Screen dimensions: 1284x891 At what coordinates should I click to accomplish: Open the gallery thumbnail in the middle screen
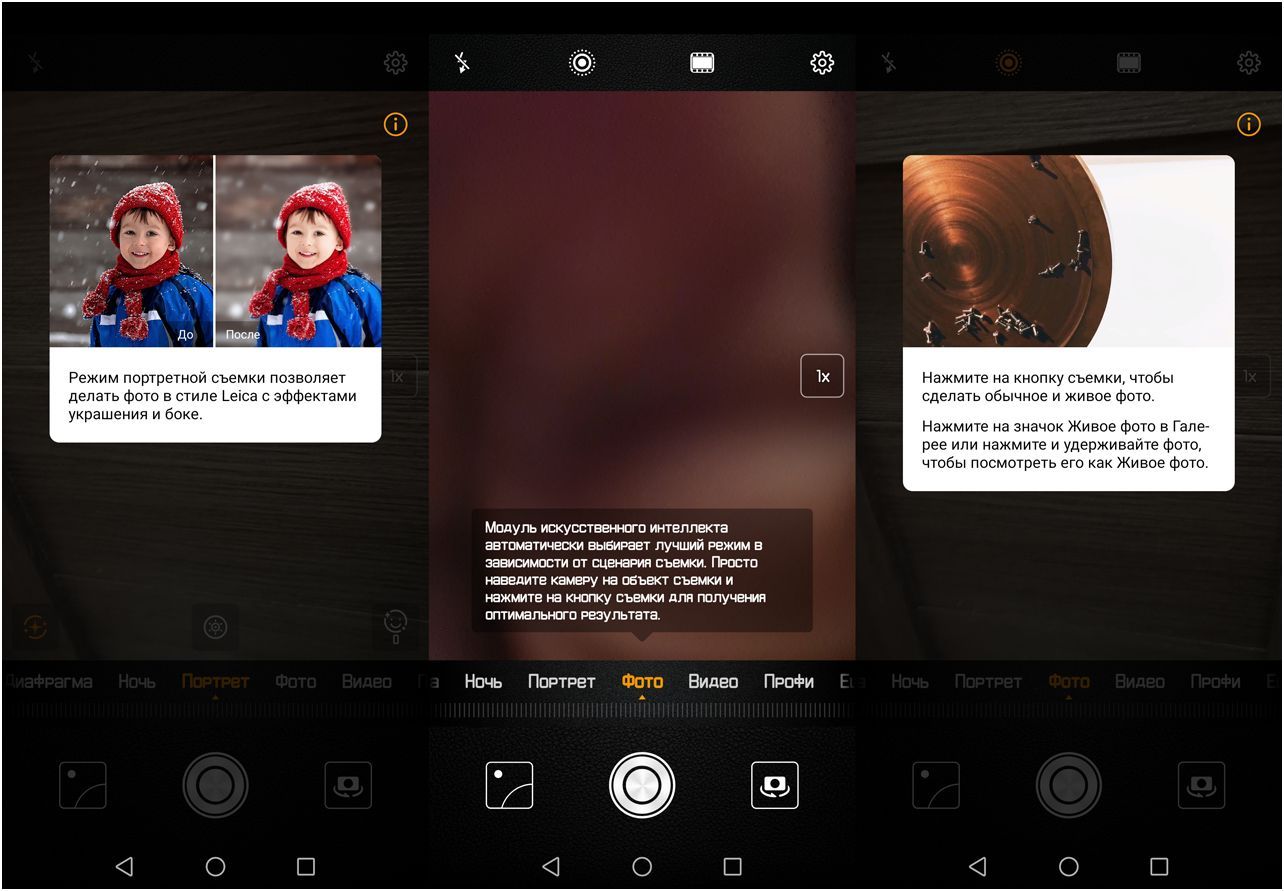(x=509, y=785)
